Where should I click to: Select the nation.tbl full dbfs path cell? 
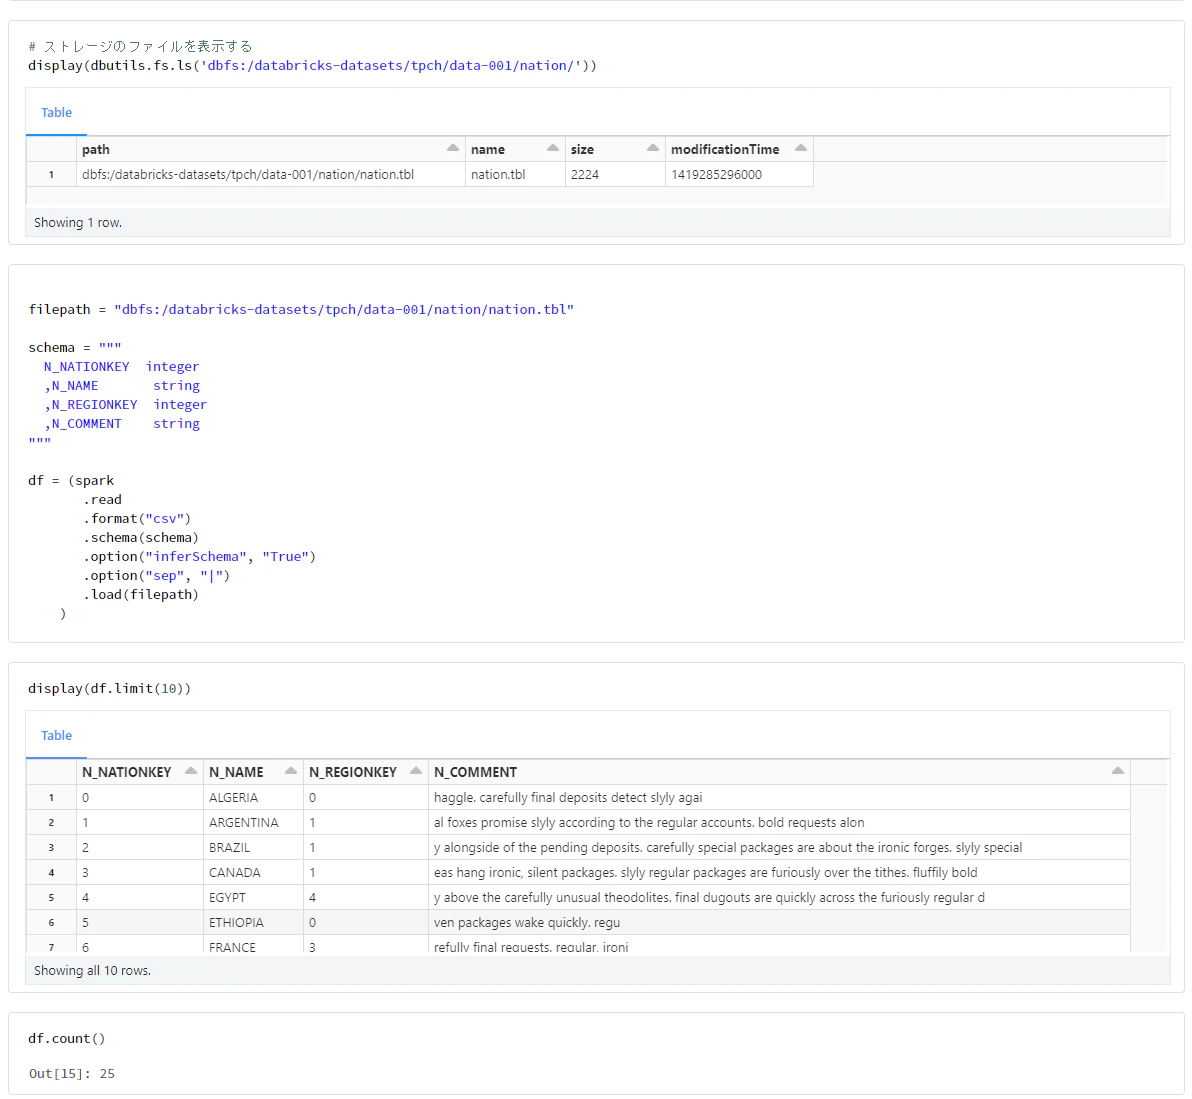coord(271,174)
